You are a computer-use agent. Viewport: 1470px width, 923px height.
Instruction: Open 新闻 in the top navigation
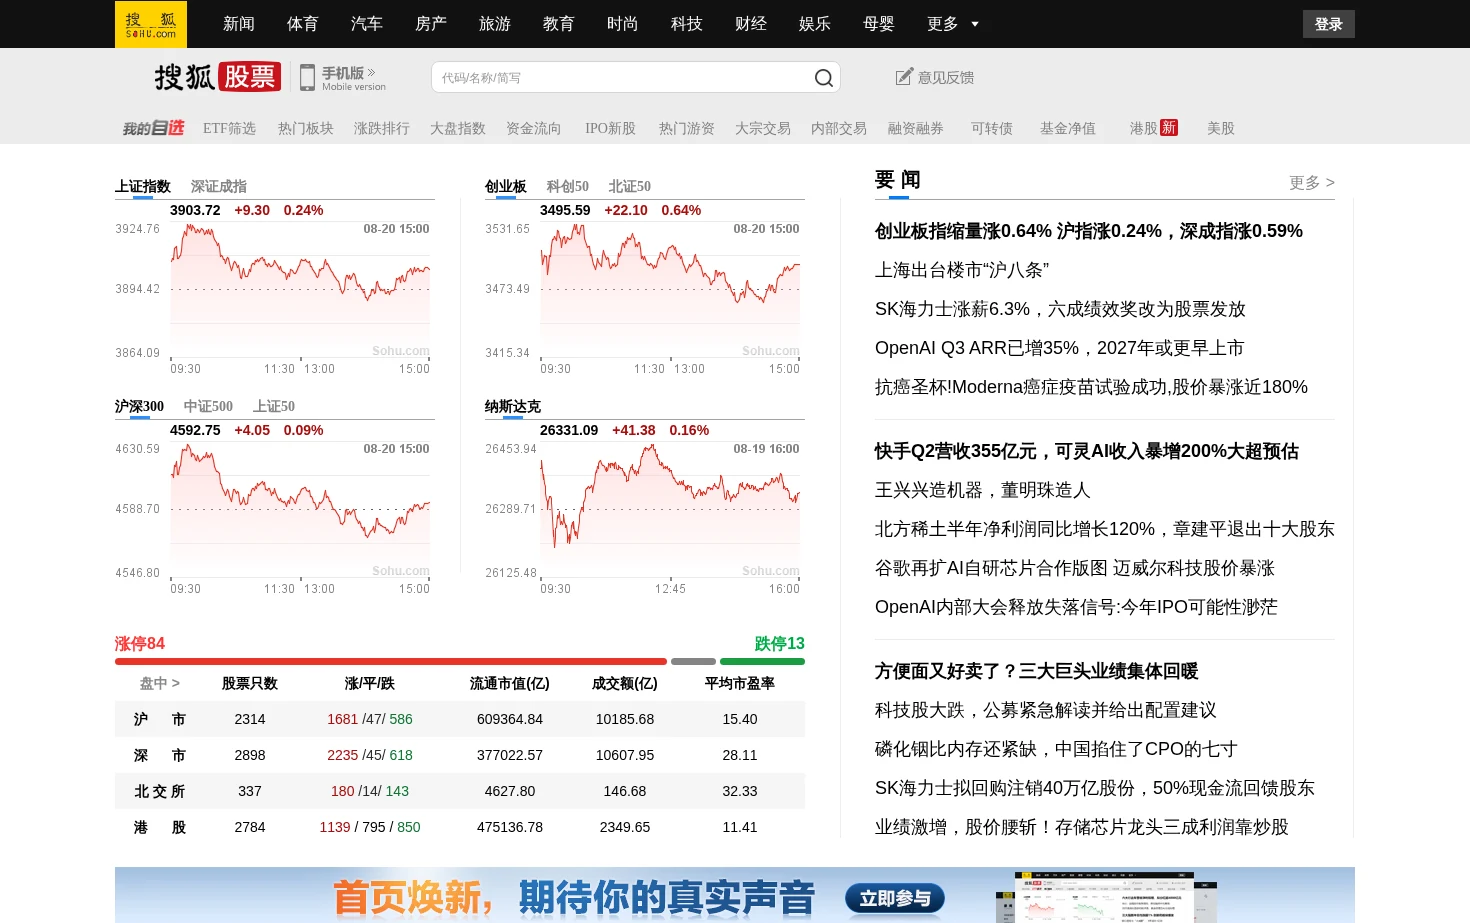tap(239, 24)
